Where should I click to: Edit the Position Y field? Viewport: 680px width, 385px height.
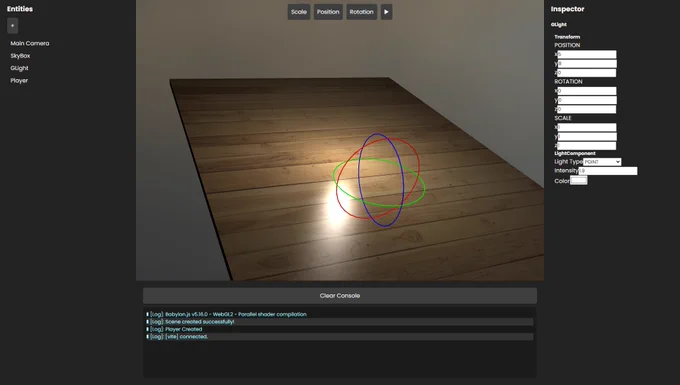[x=587, y=64]
